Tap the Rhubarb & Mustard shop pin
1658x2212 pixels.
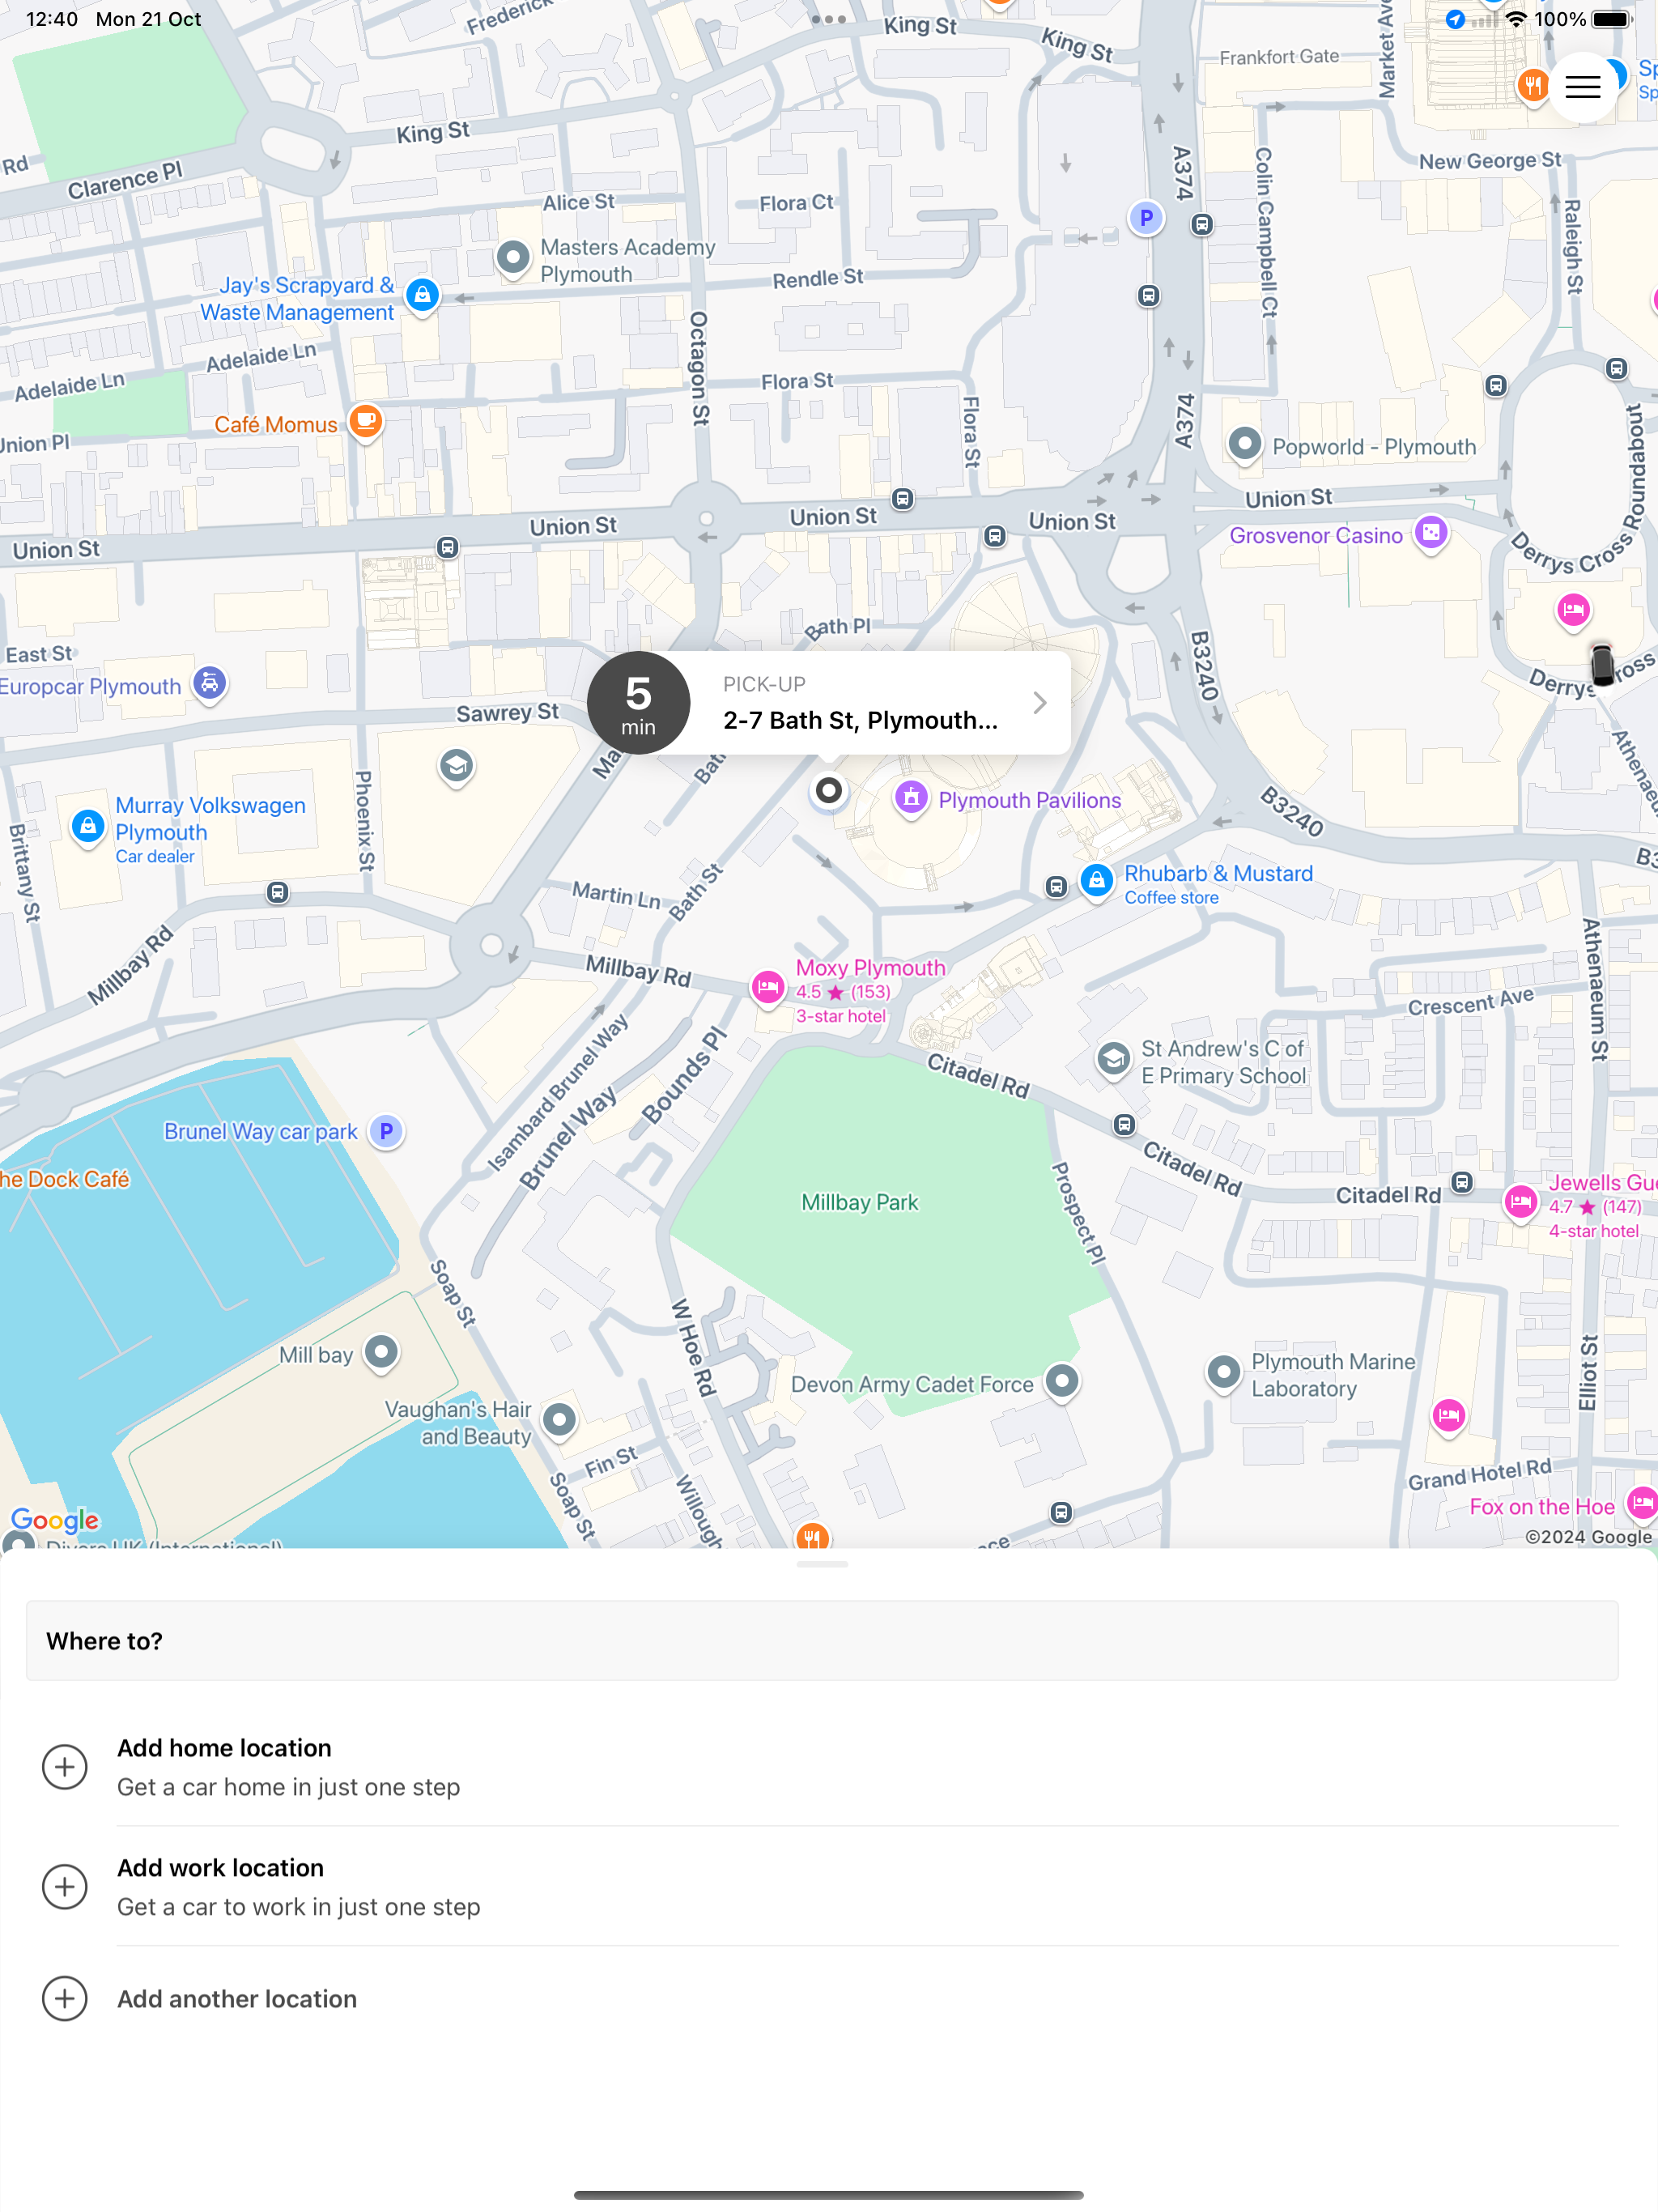[1097, 881]
